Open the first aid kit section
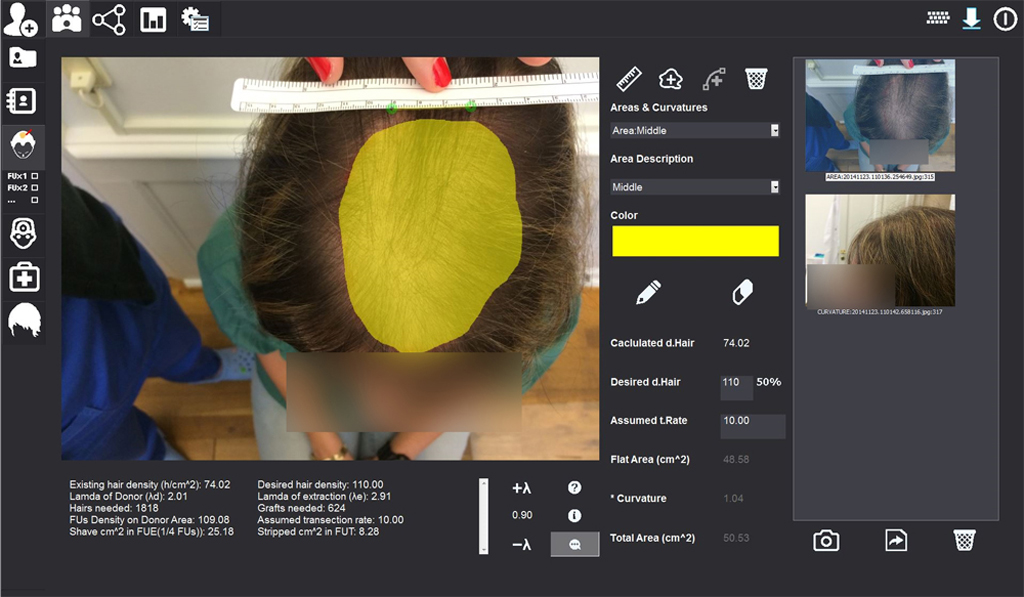 (x=23, y=278)
